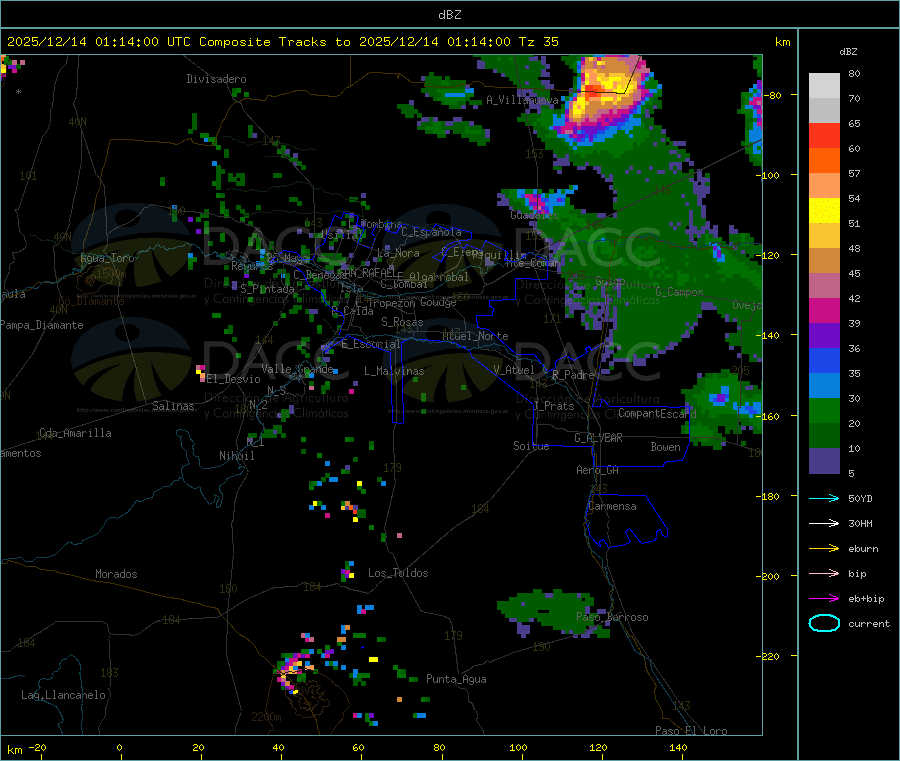Viewport: 900px width, 761px height.
Task: Click the Guadales map label
Action: (x=534, y=215)
